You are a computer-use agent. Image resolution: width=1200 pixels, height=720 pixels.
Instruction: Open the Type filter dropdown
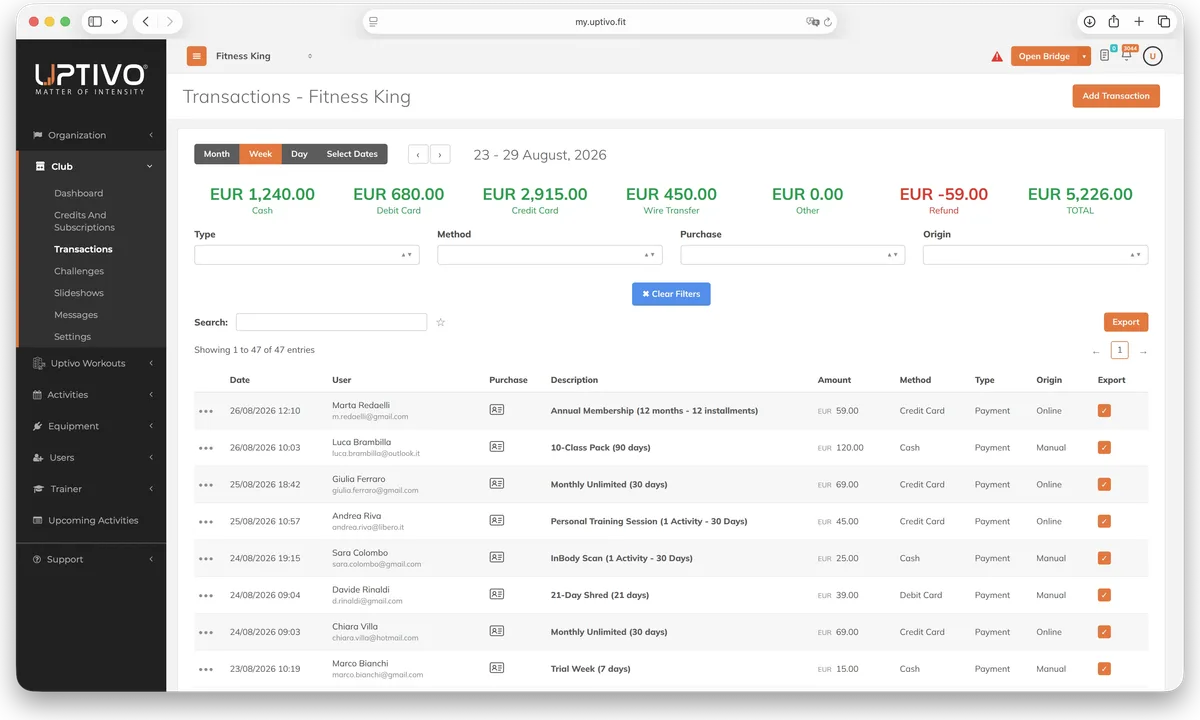pos(307,255)
